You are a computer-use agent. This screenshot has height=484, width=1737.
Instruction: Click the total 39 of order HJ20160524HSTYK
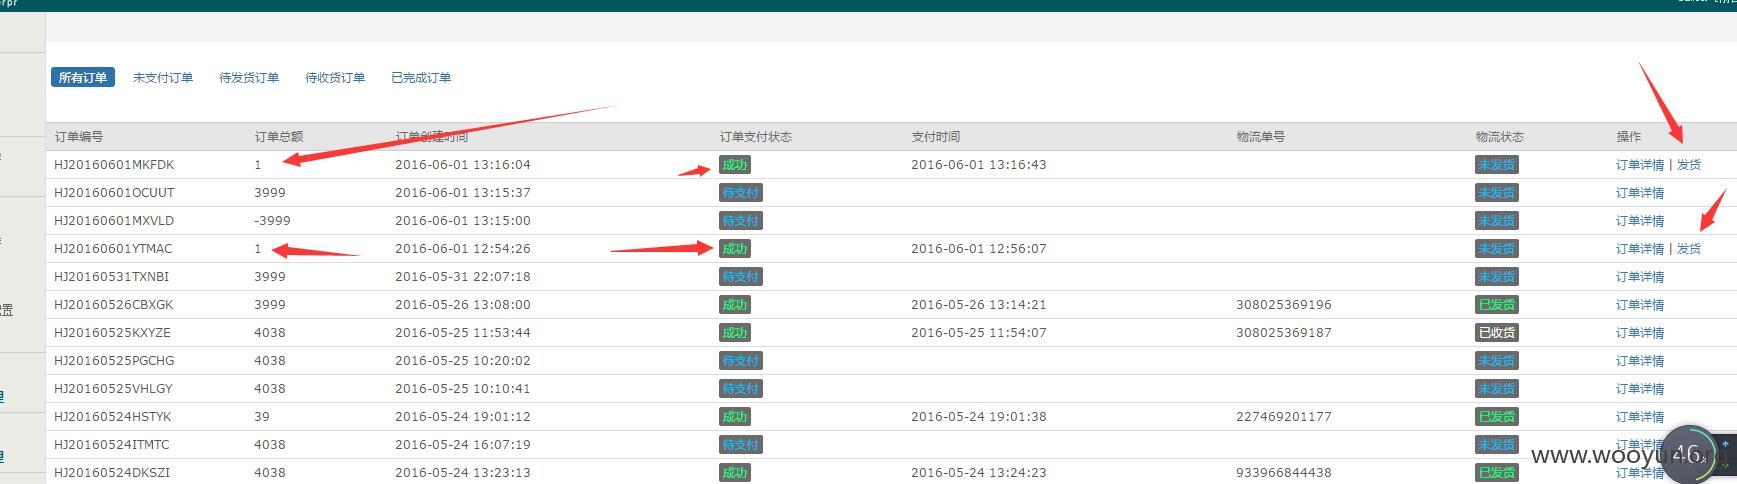click(262, 417)
